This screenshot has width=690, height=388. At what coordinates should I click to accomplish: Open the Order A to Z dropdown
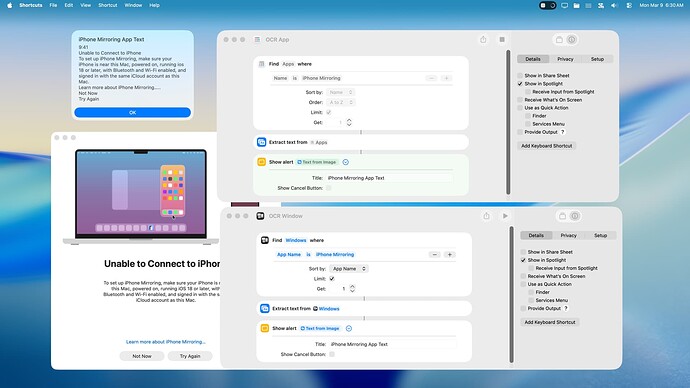click(x=341, y=102)
